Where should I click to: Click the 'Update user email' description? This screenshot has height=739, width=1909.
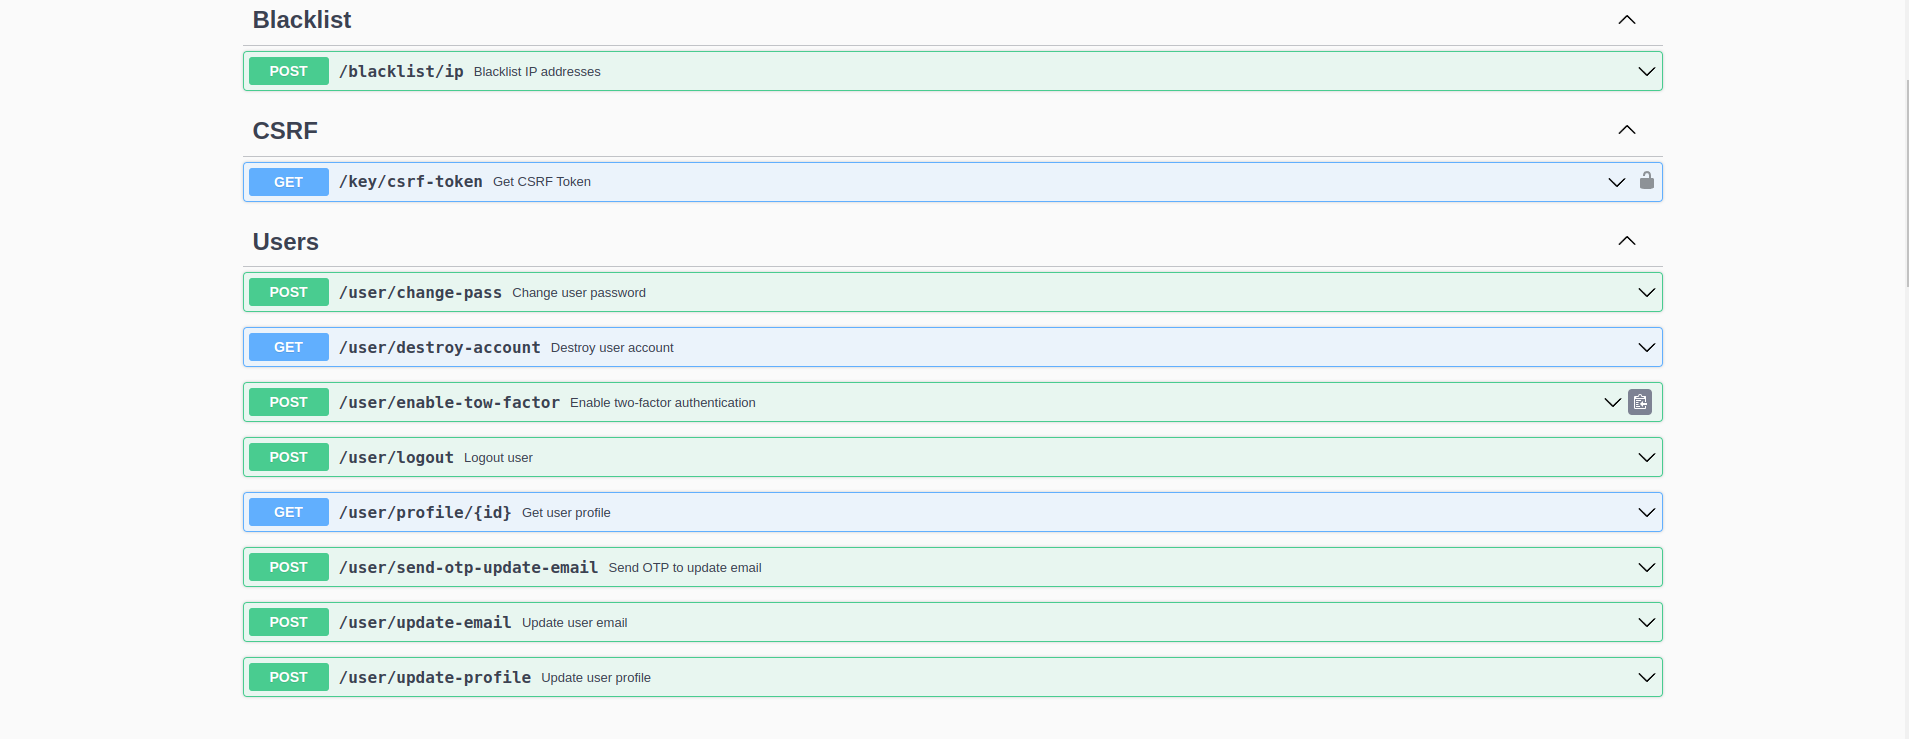point(575,623)
